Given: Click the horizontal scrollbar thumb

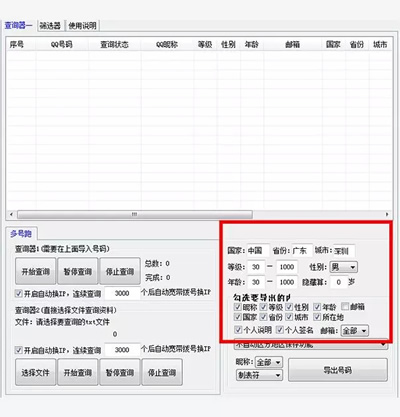Looking at the screenshot, I should pyautogui.click(x=135, y=214).
